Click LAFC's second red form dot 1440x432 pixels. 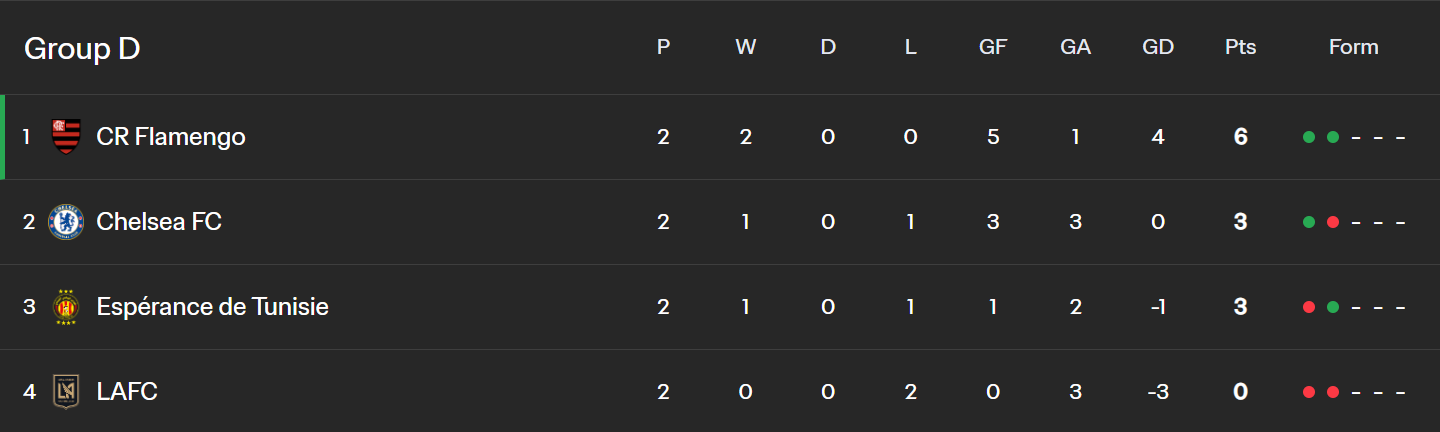tap(1332, 392)
